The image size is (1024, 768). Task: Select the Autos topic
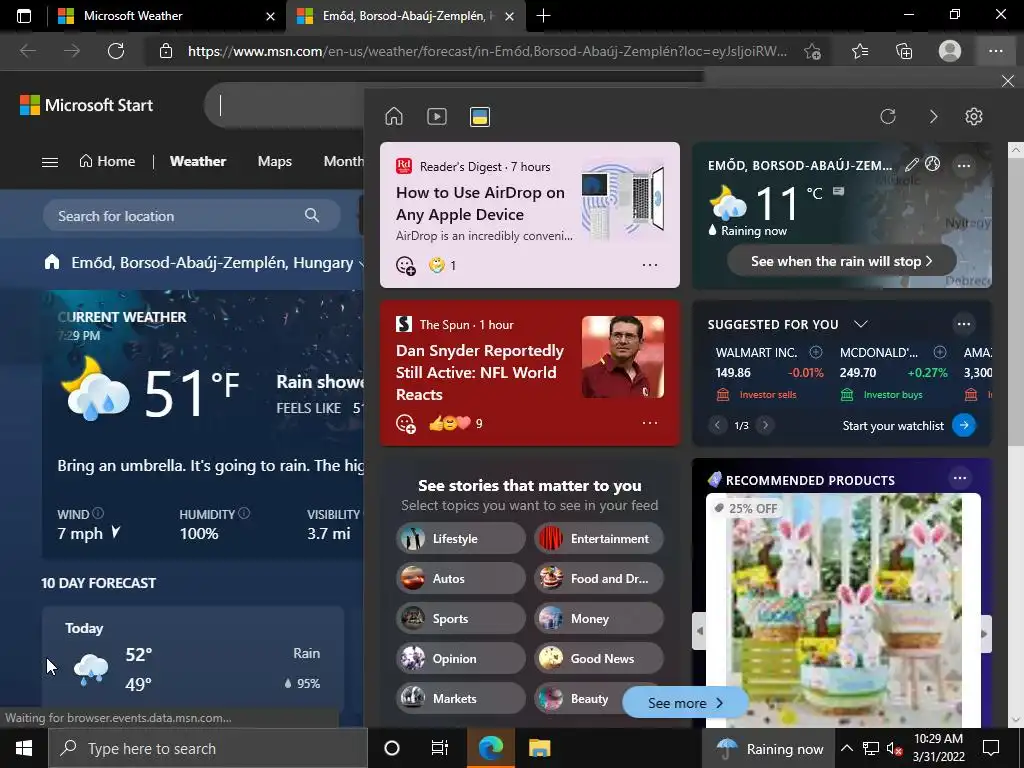(x=460, y=579)
